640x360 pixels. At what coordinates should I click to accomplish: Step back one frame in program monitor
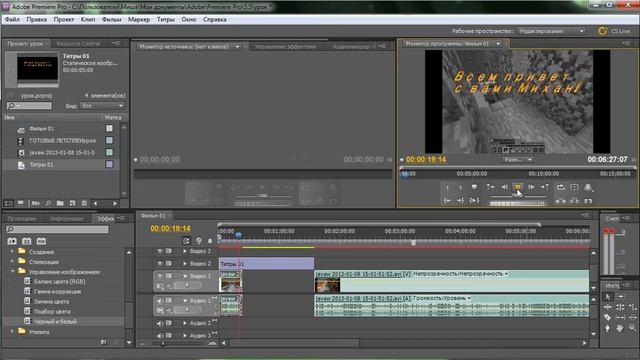coord(504,187)
